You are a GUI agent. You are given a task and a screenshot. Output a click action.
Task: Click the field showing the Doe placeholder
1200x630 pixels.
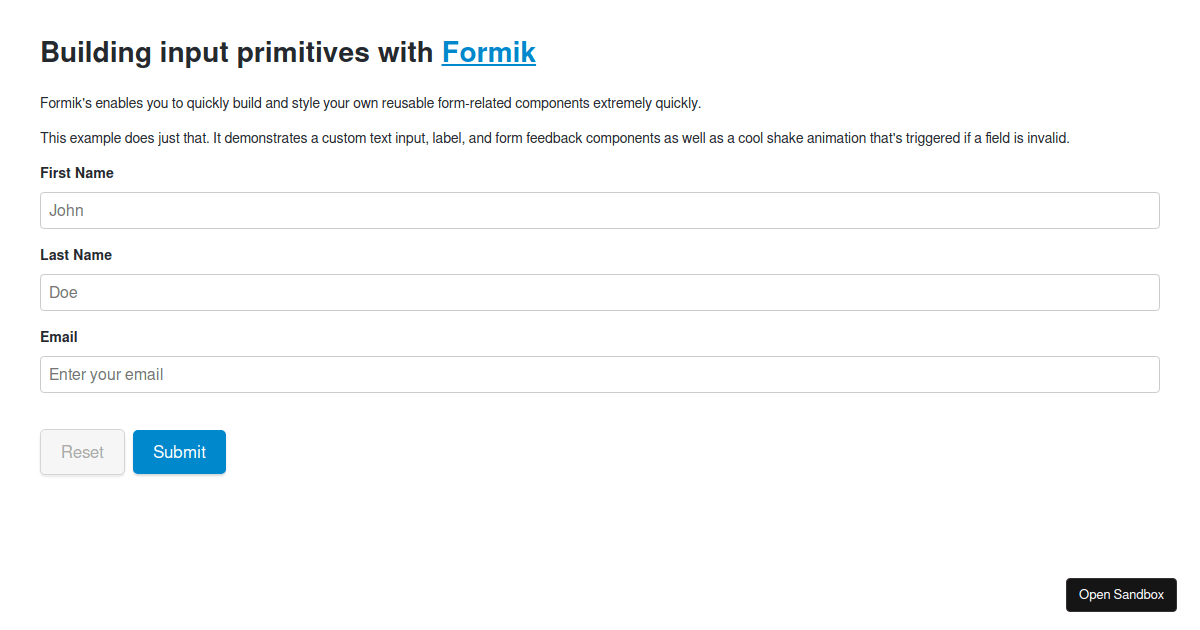(600, 292)
